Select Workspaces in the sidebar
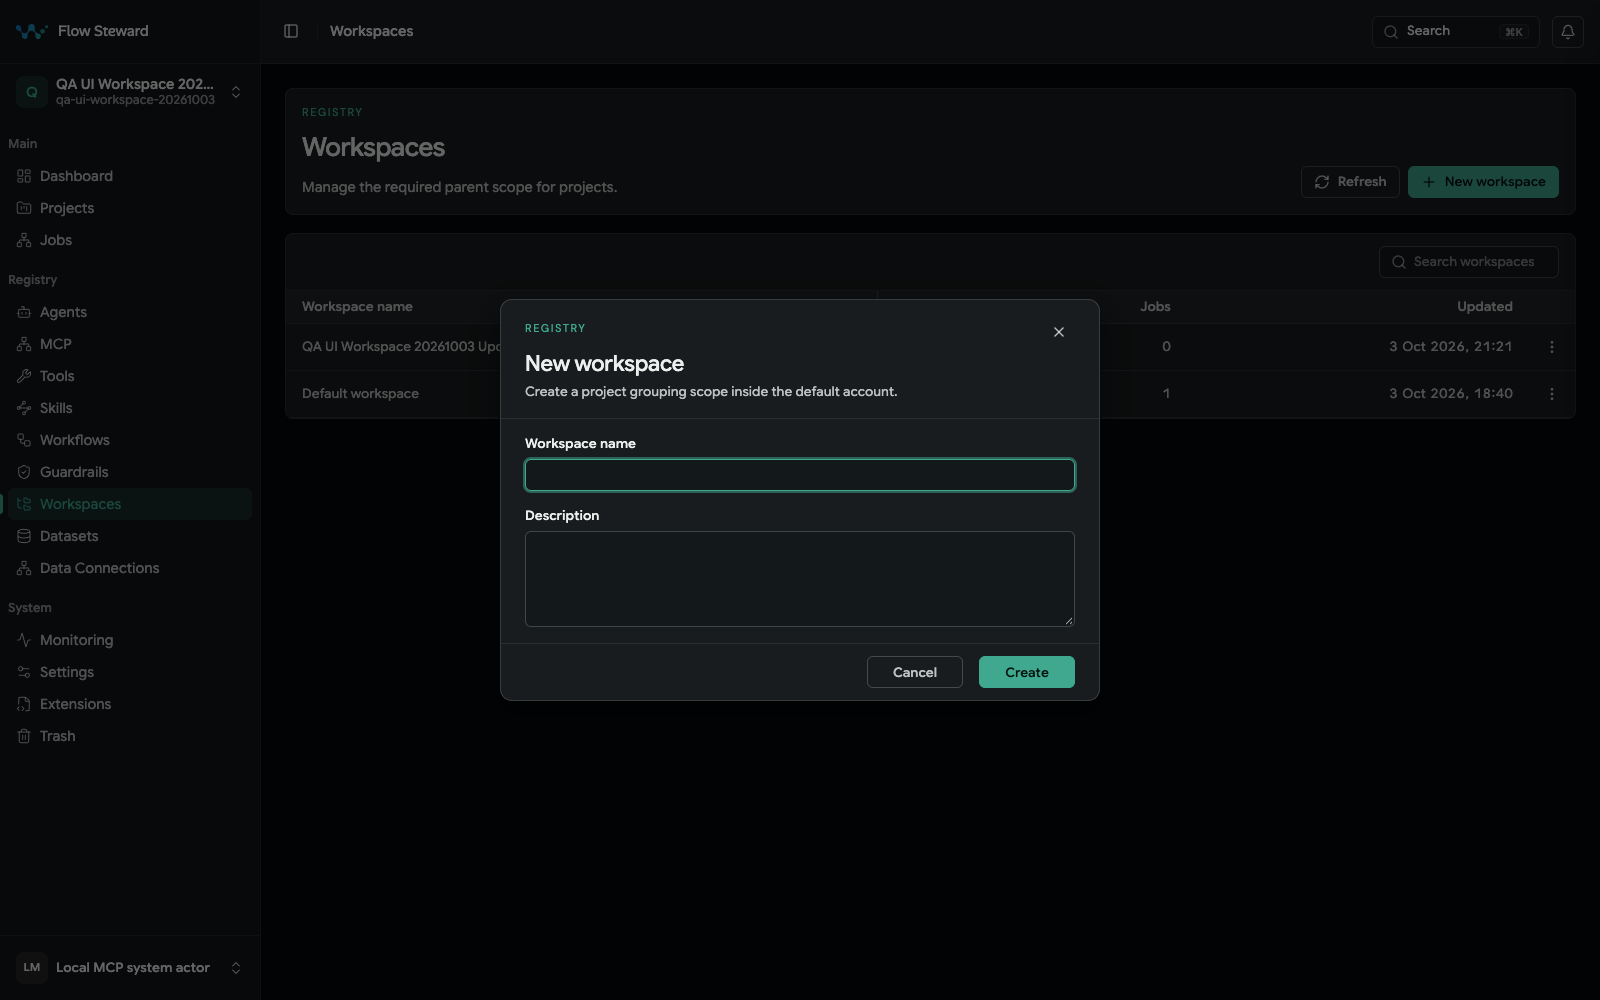The width and height of the screenshot is (1600, 1000). tap(130, 504)
